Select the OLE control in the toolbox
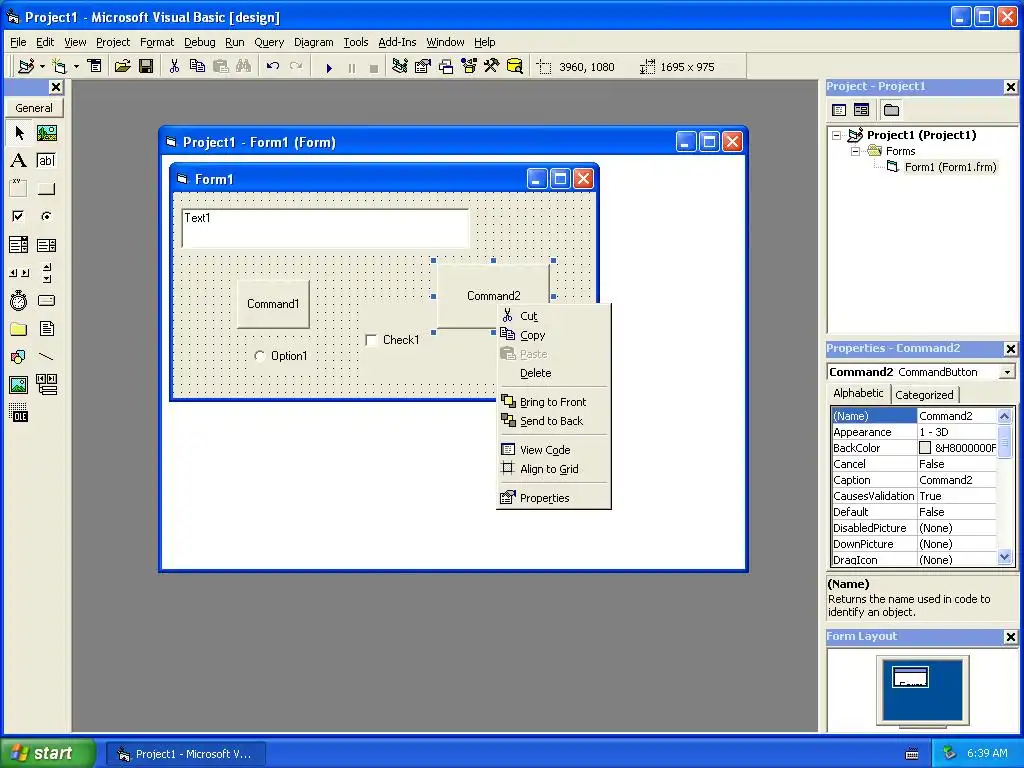This screenshot has width=1024, height=768. click(19, 413)
